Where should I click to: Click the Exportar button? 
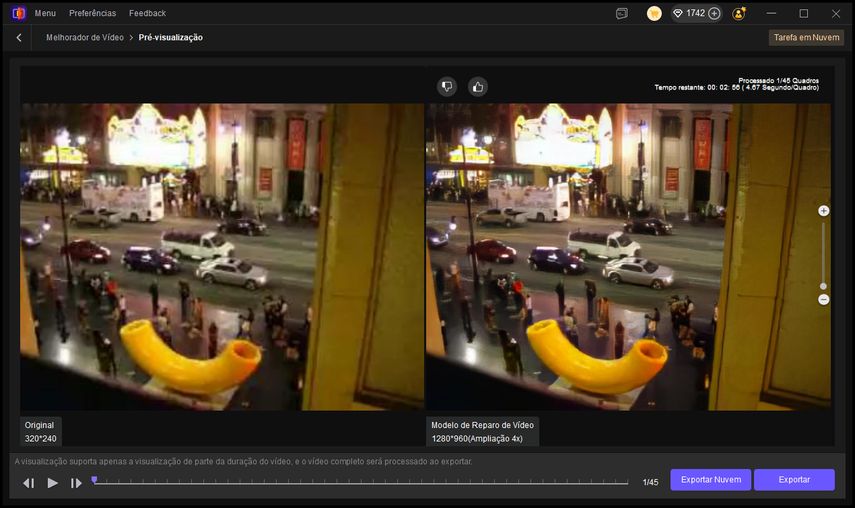pyautogui.click(x=794, y=480)
